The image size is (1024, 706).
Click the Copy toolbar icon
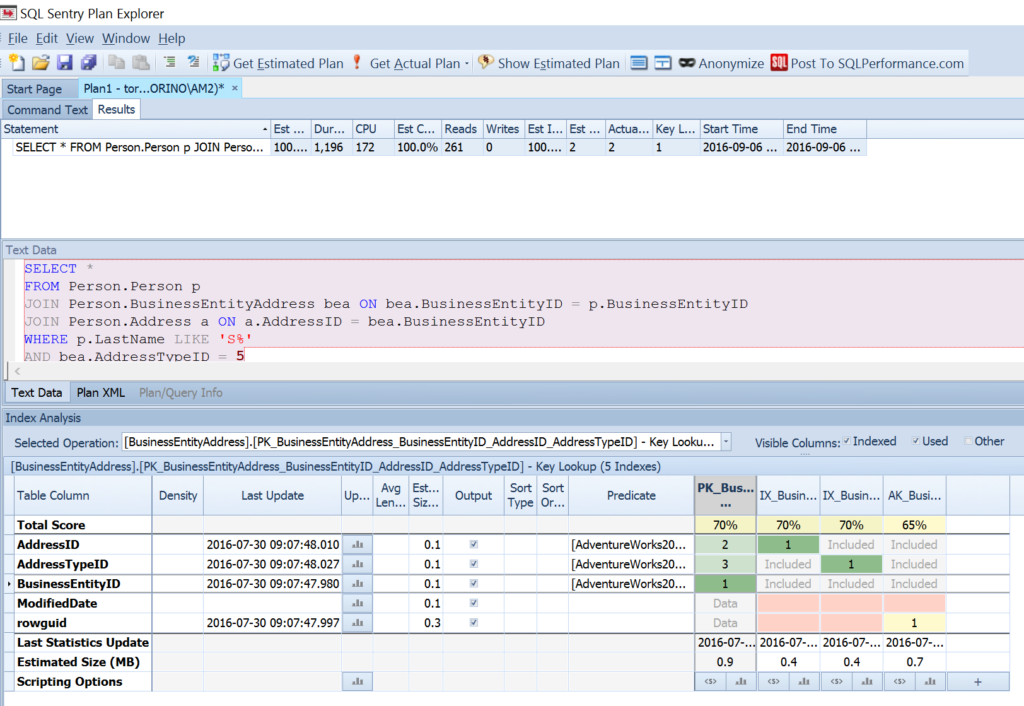(116, 63)
